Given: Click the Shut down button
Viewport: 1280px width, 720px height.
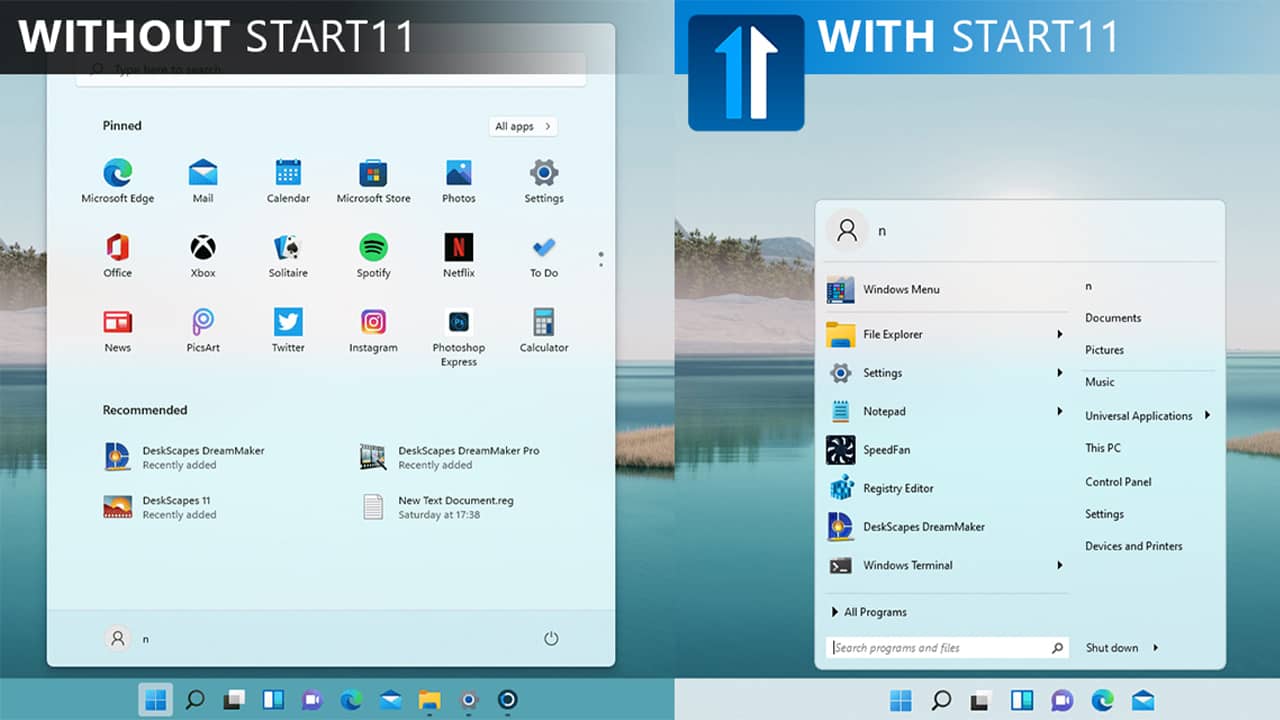Looking at the screenshot, I should tap(1112, 648).
